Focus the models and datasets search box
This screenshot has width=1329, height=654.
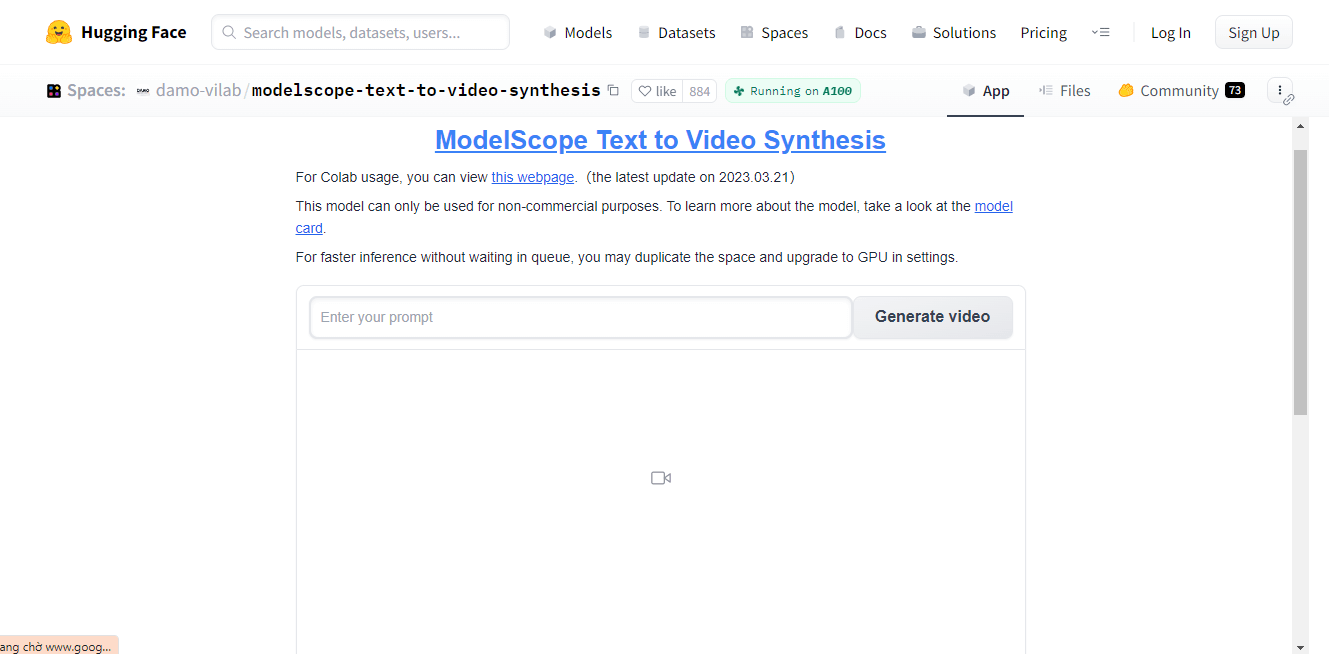360,32
